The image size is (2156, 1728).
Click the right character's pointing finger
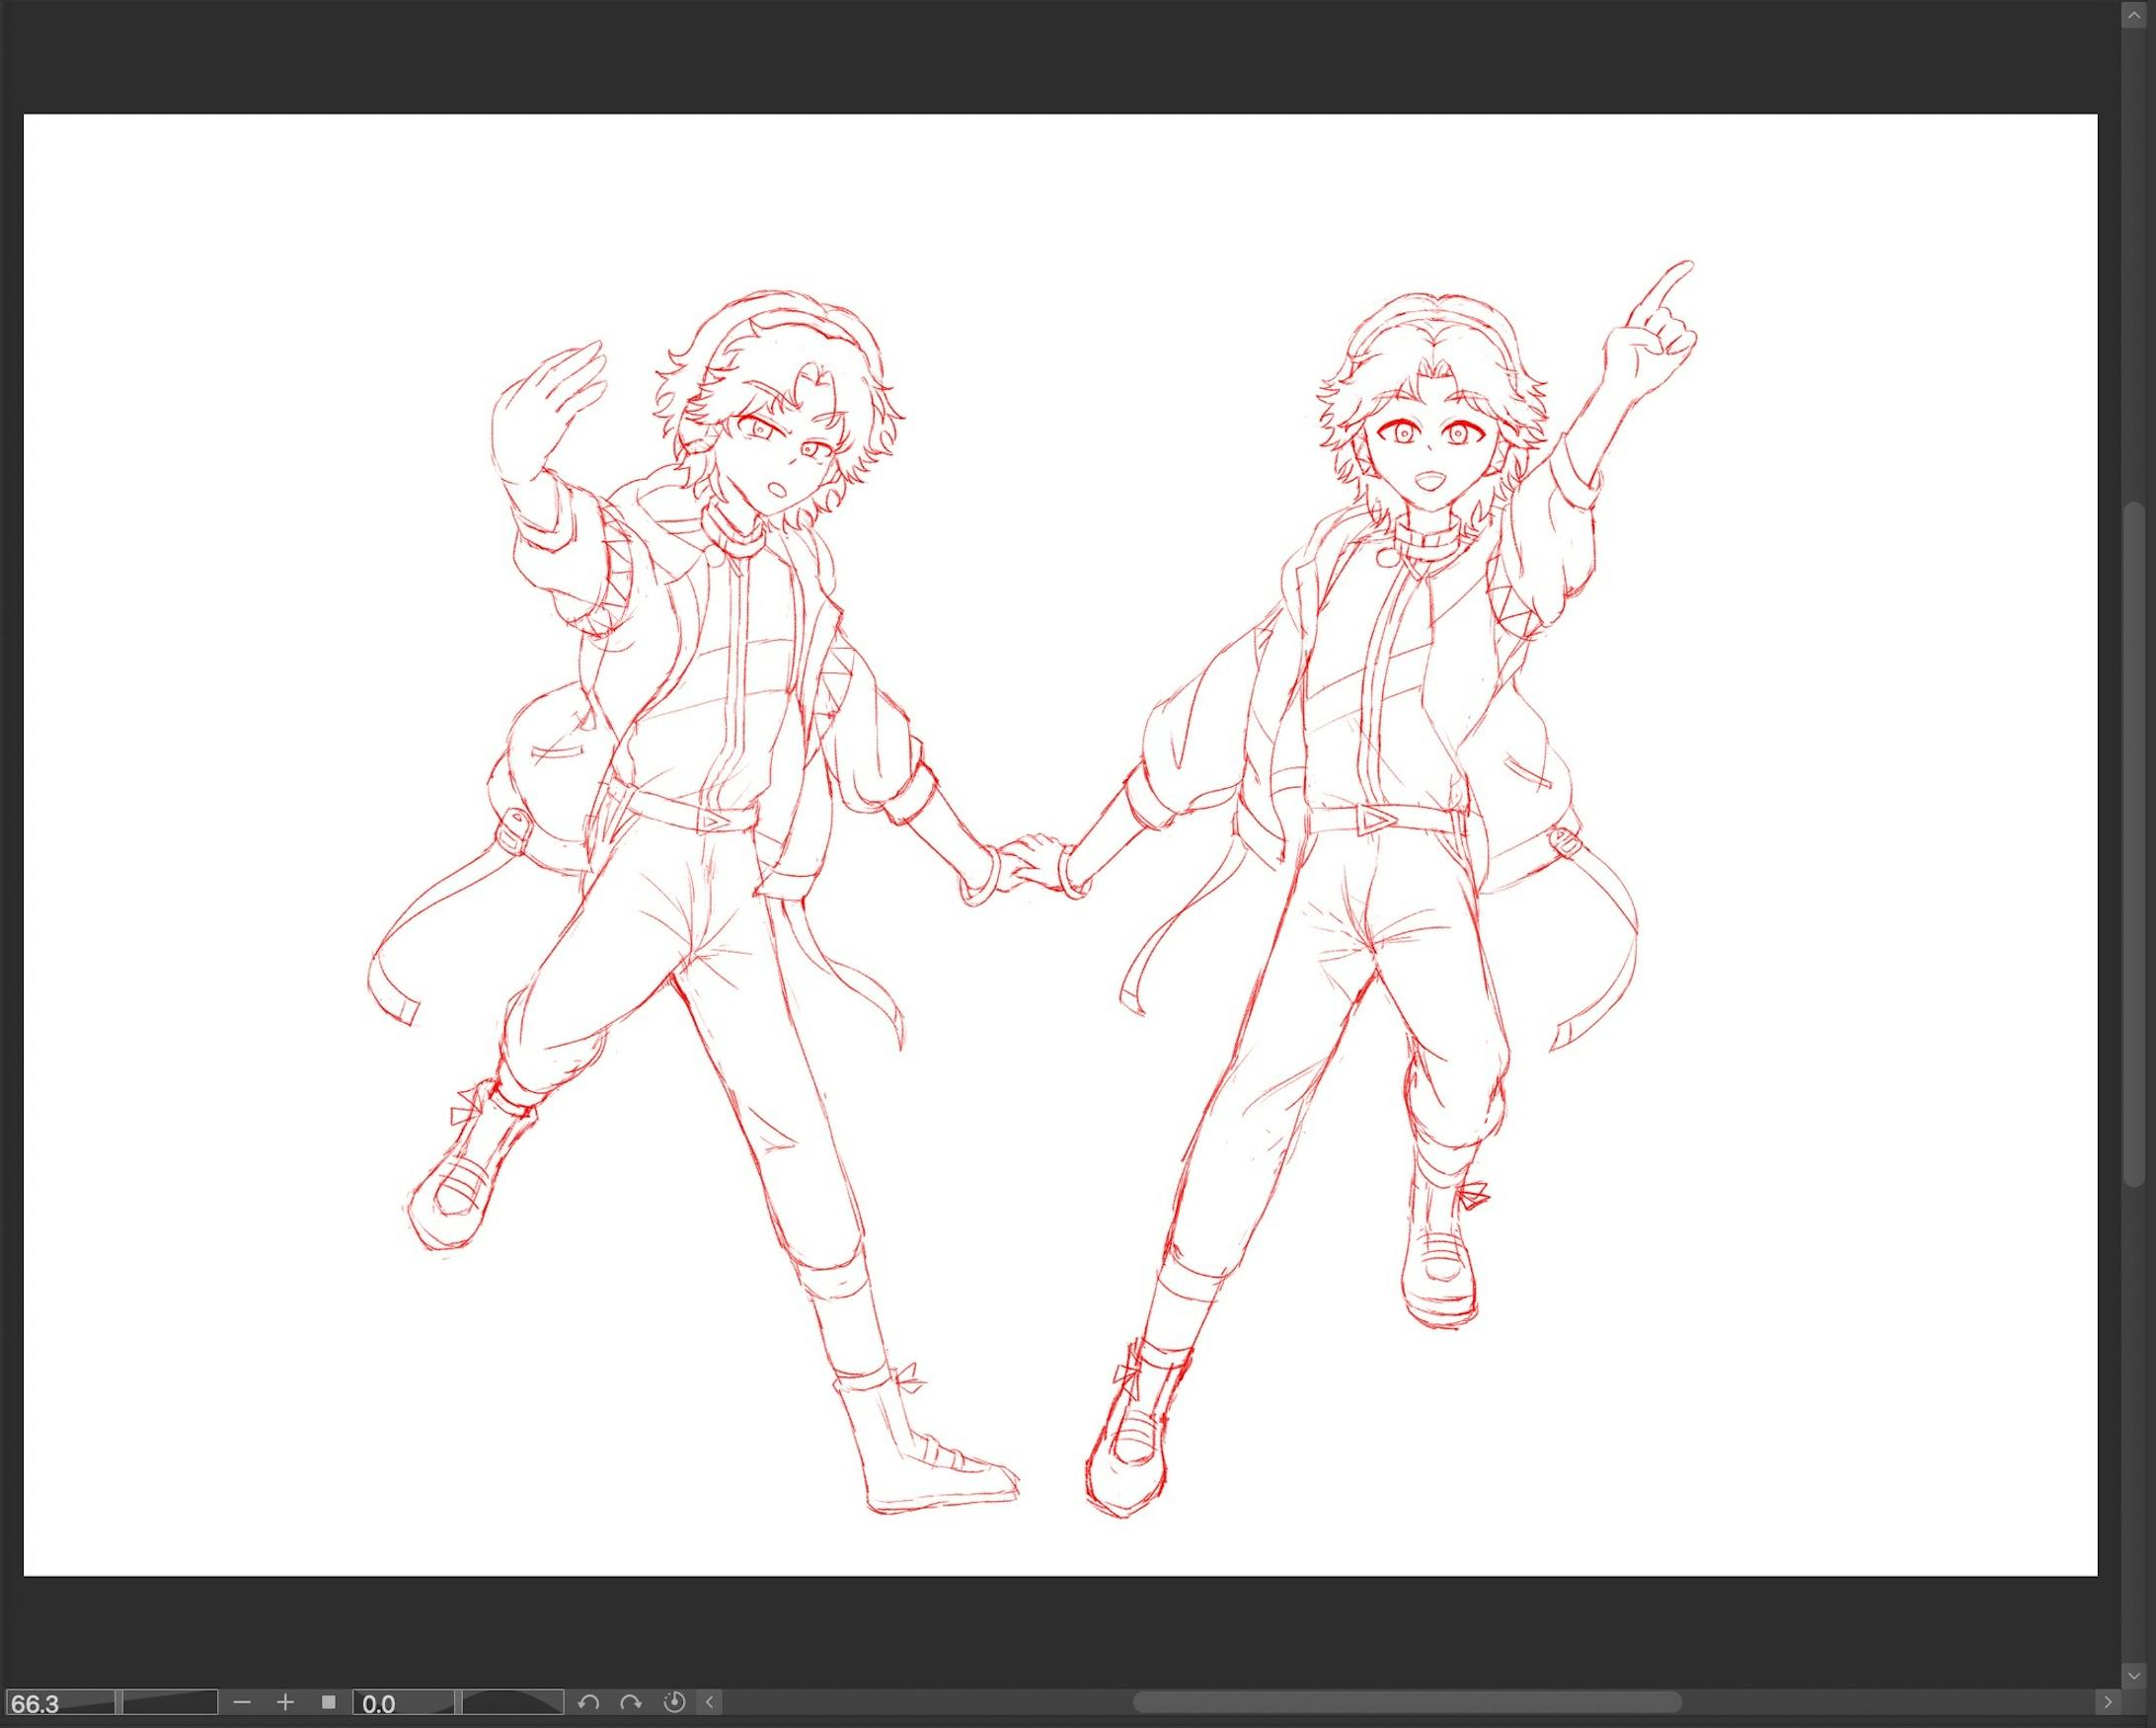tap(1668, 283)
